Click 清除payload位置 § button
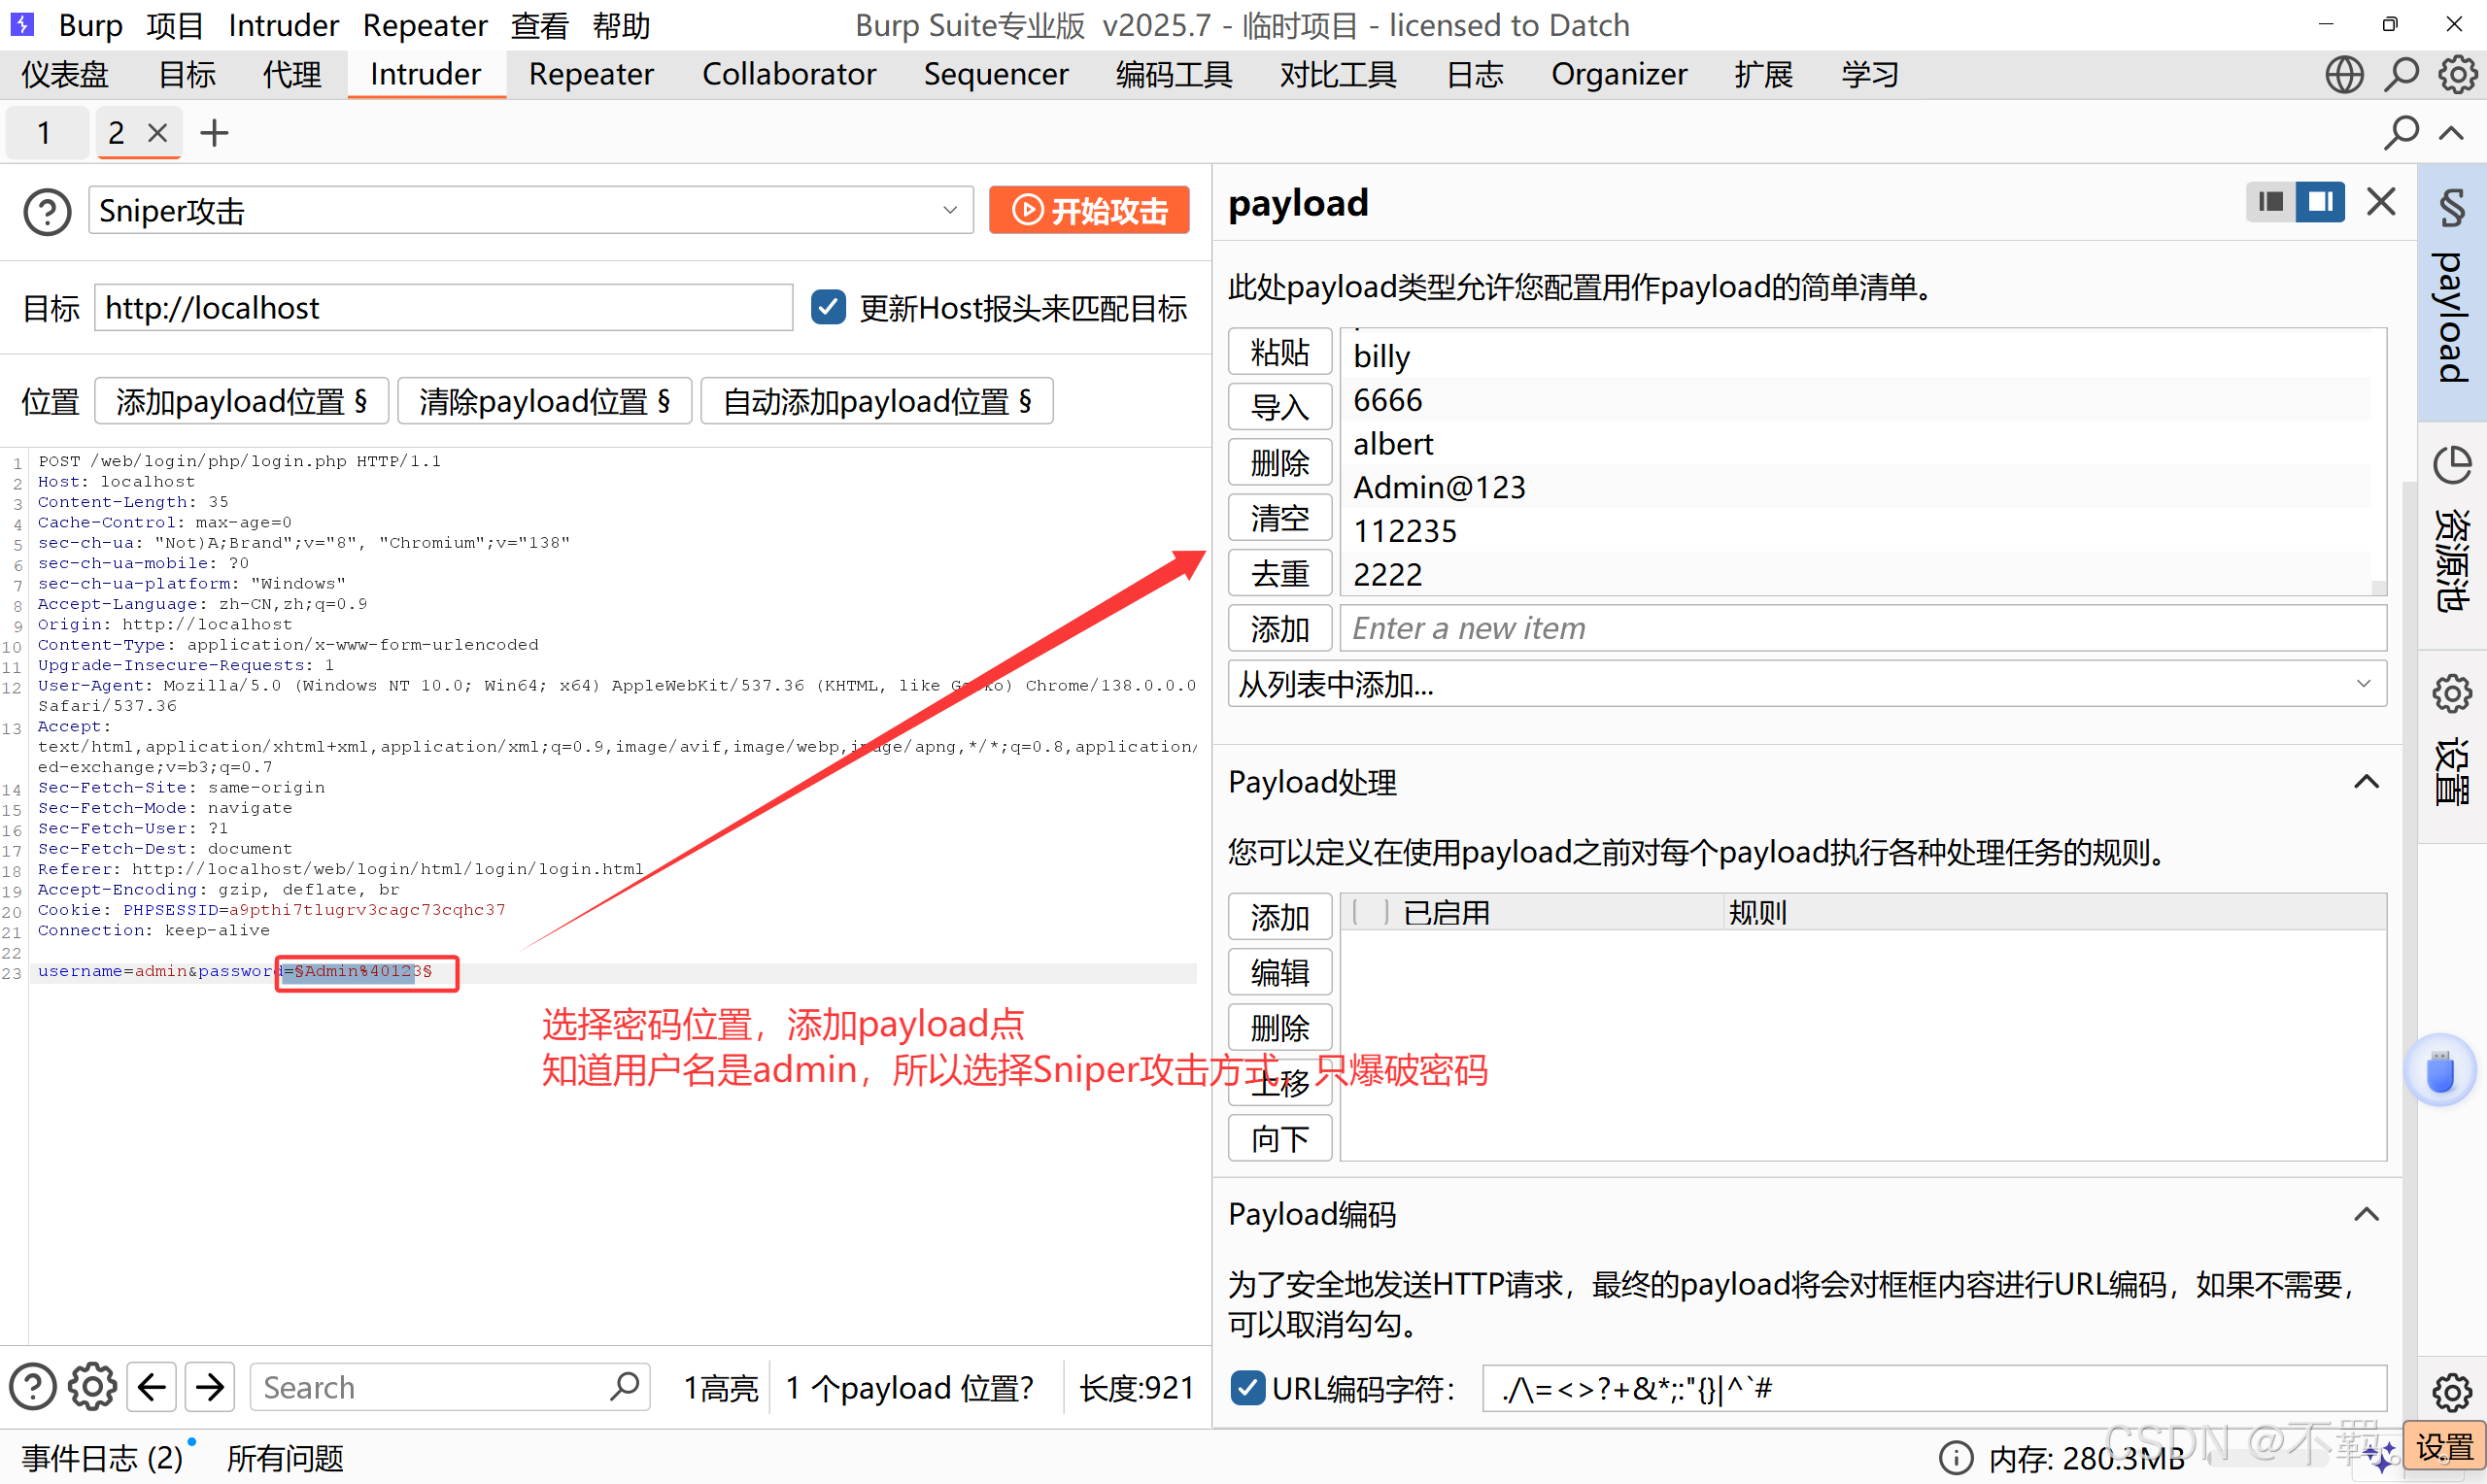The width and height of the screenshot is (2487, 1484). (x=544, y=401)
